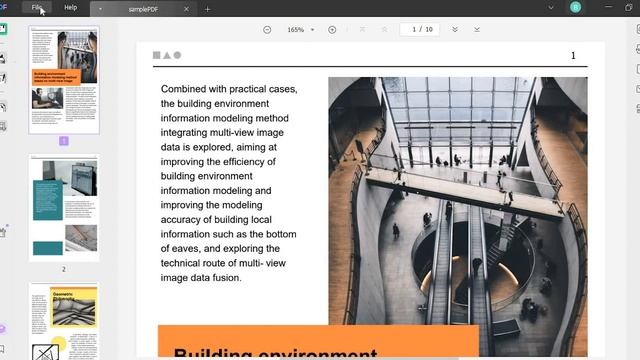Select the page 1 thumbnail
The image size is (640, 360).
pos(64,80)
